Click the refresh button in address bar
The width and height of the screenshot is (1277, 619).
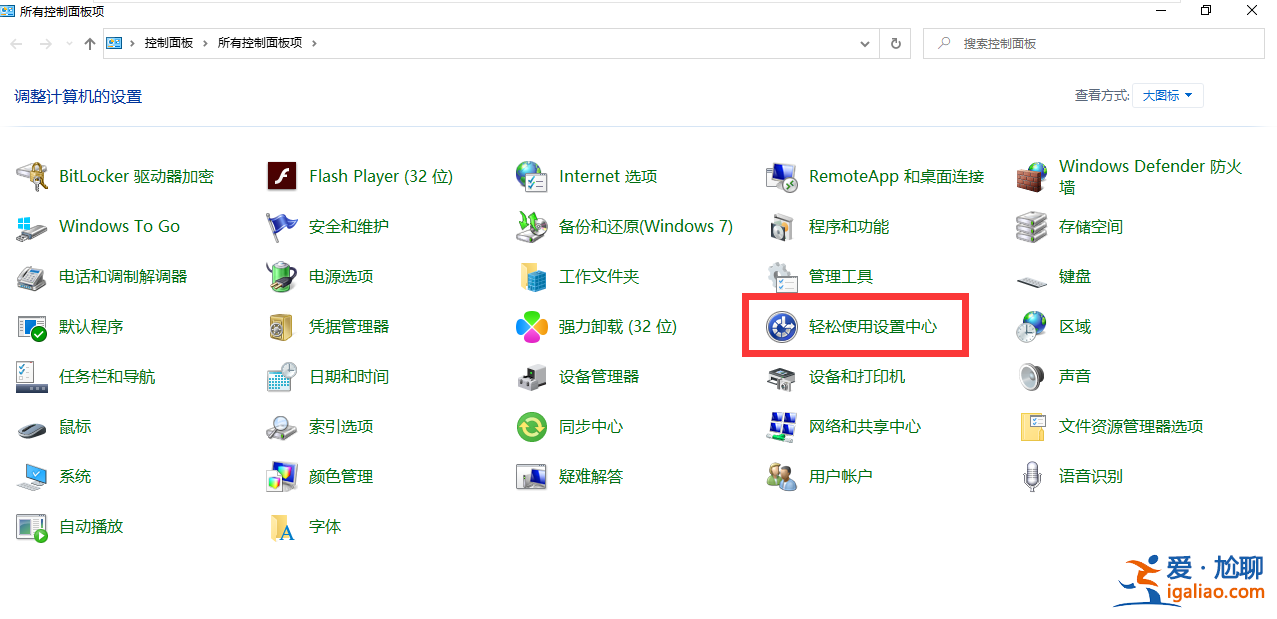click(895, 43)
